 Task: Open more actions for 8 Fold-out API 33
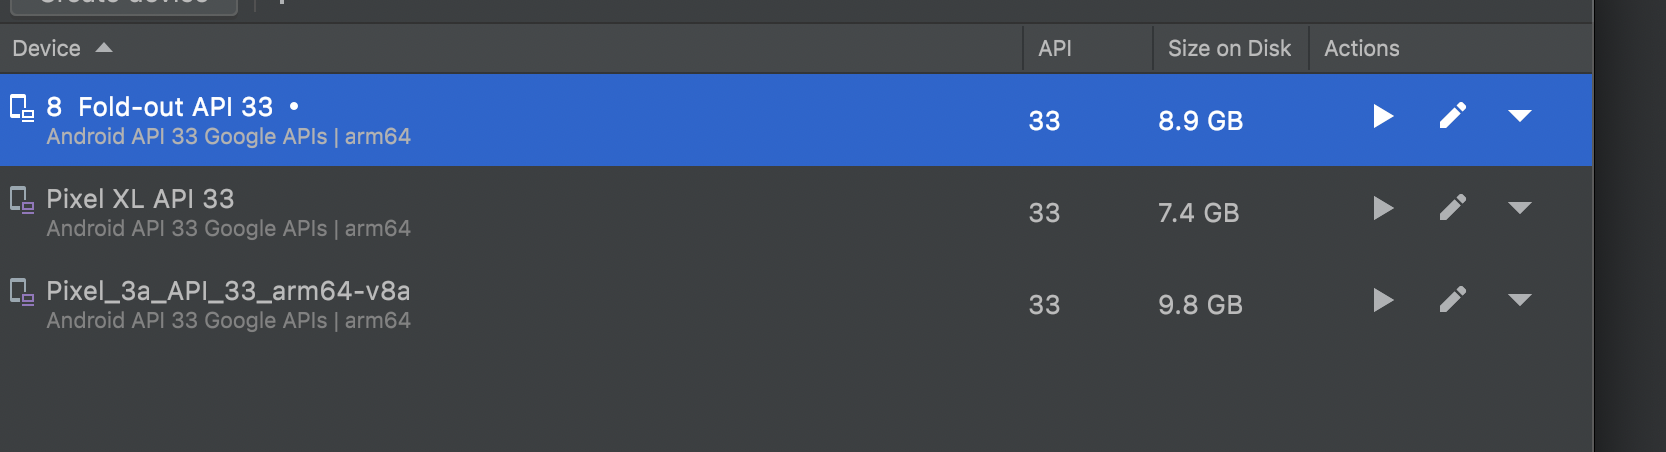pos(1519,117)
